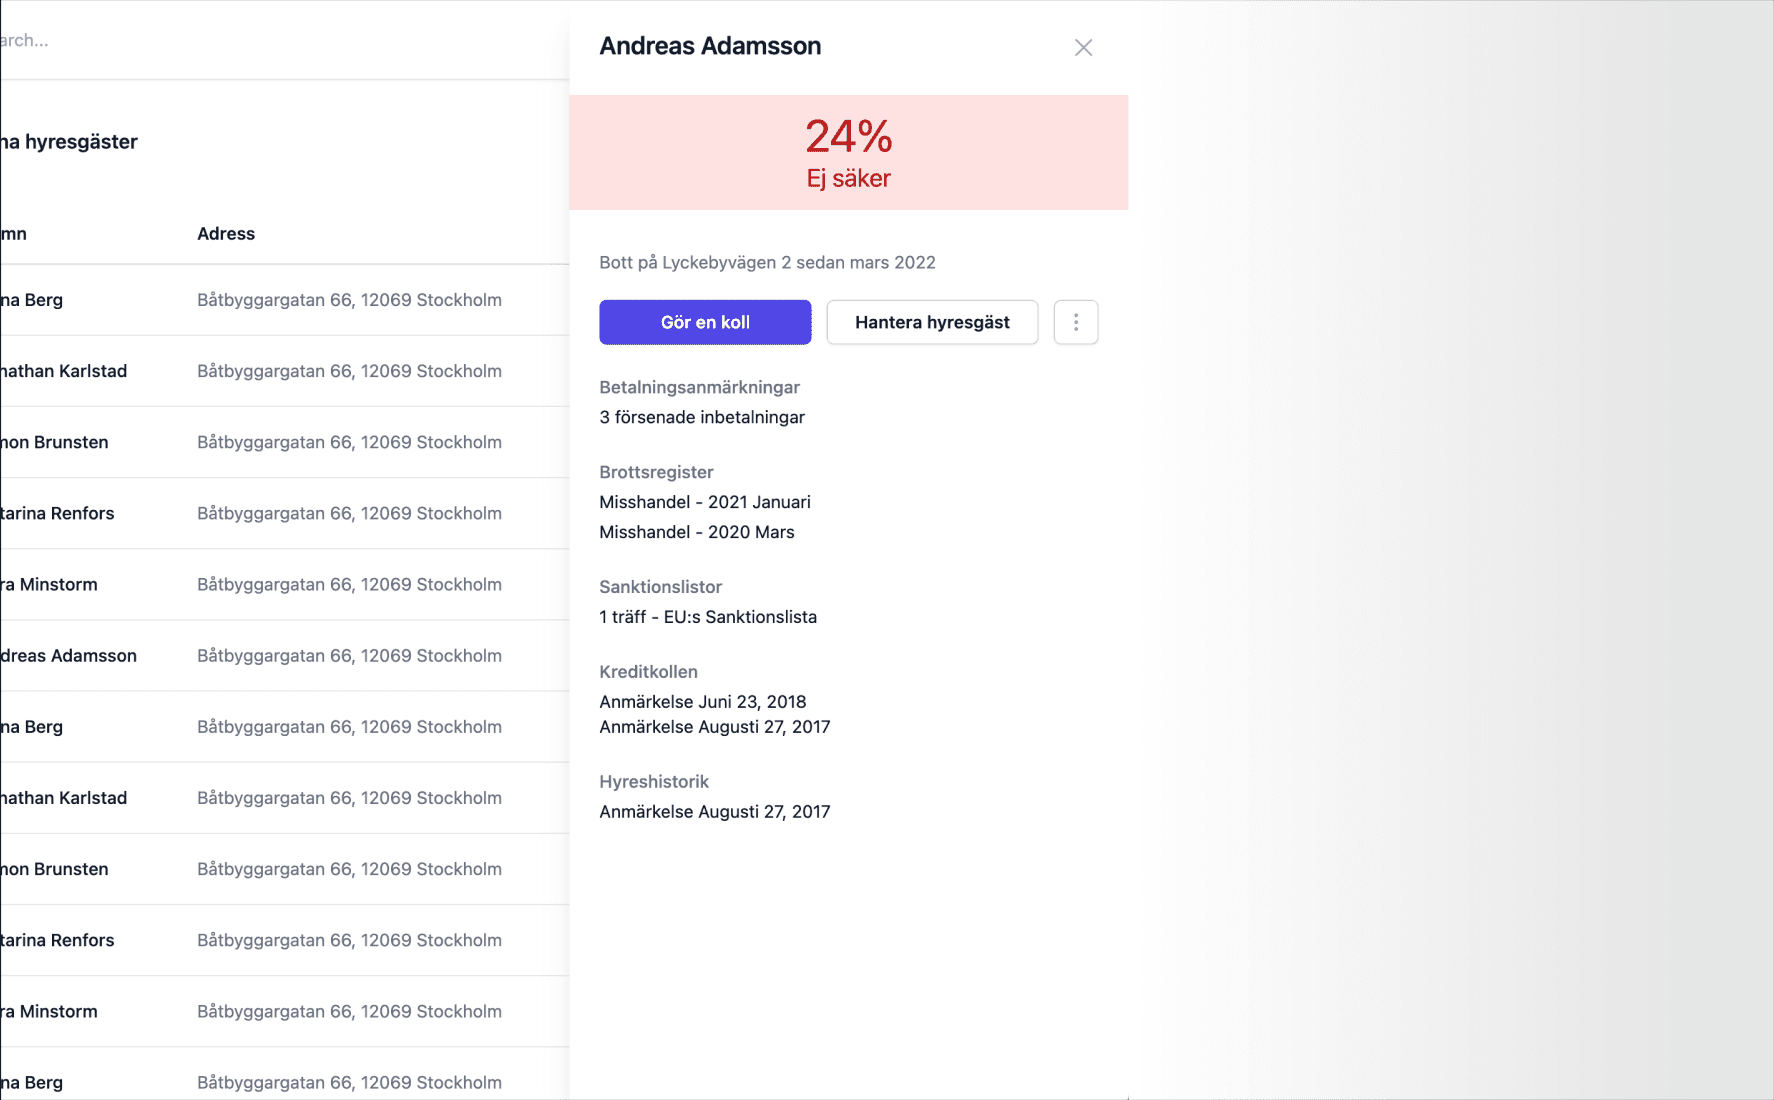
Task: Select the first Renfors tenant row
Action: tap(284, 512)
